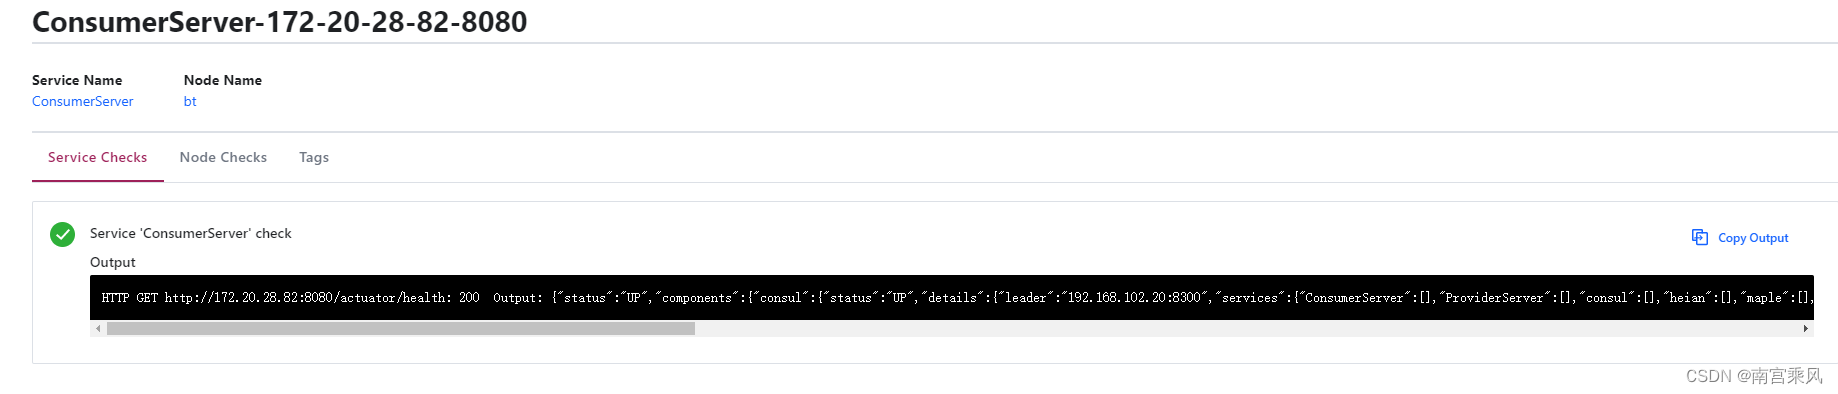Switch to the Service Checks tab
The image size is (1838, 394).
click(98, 157)
